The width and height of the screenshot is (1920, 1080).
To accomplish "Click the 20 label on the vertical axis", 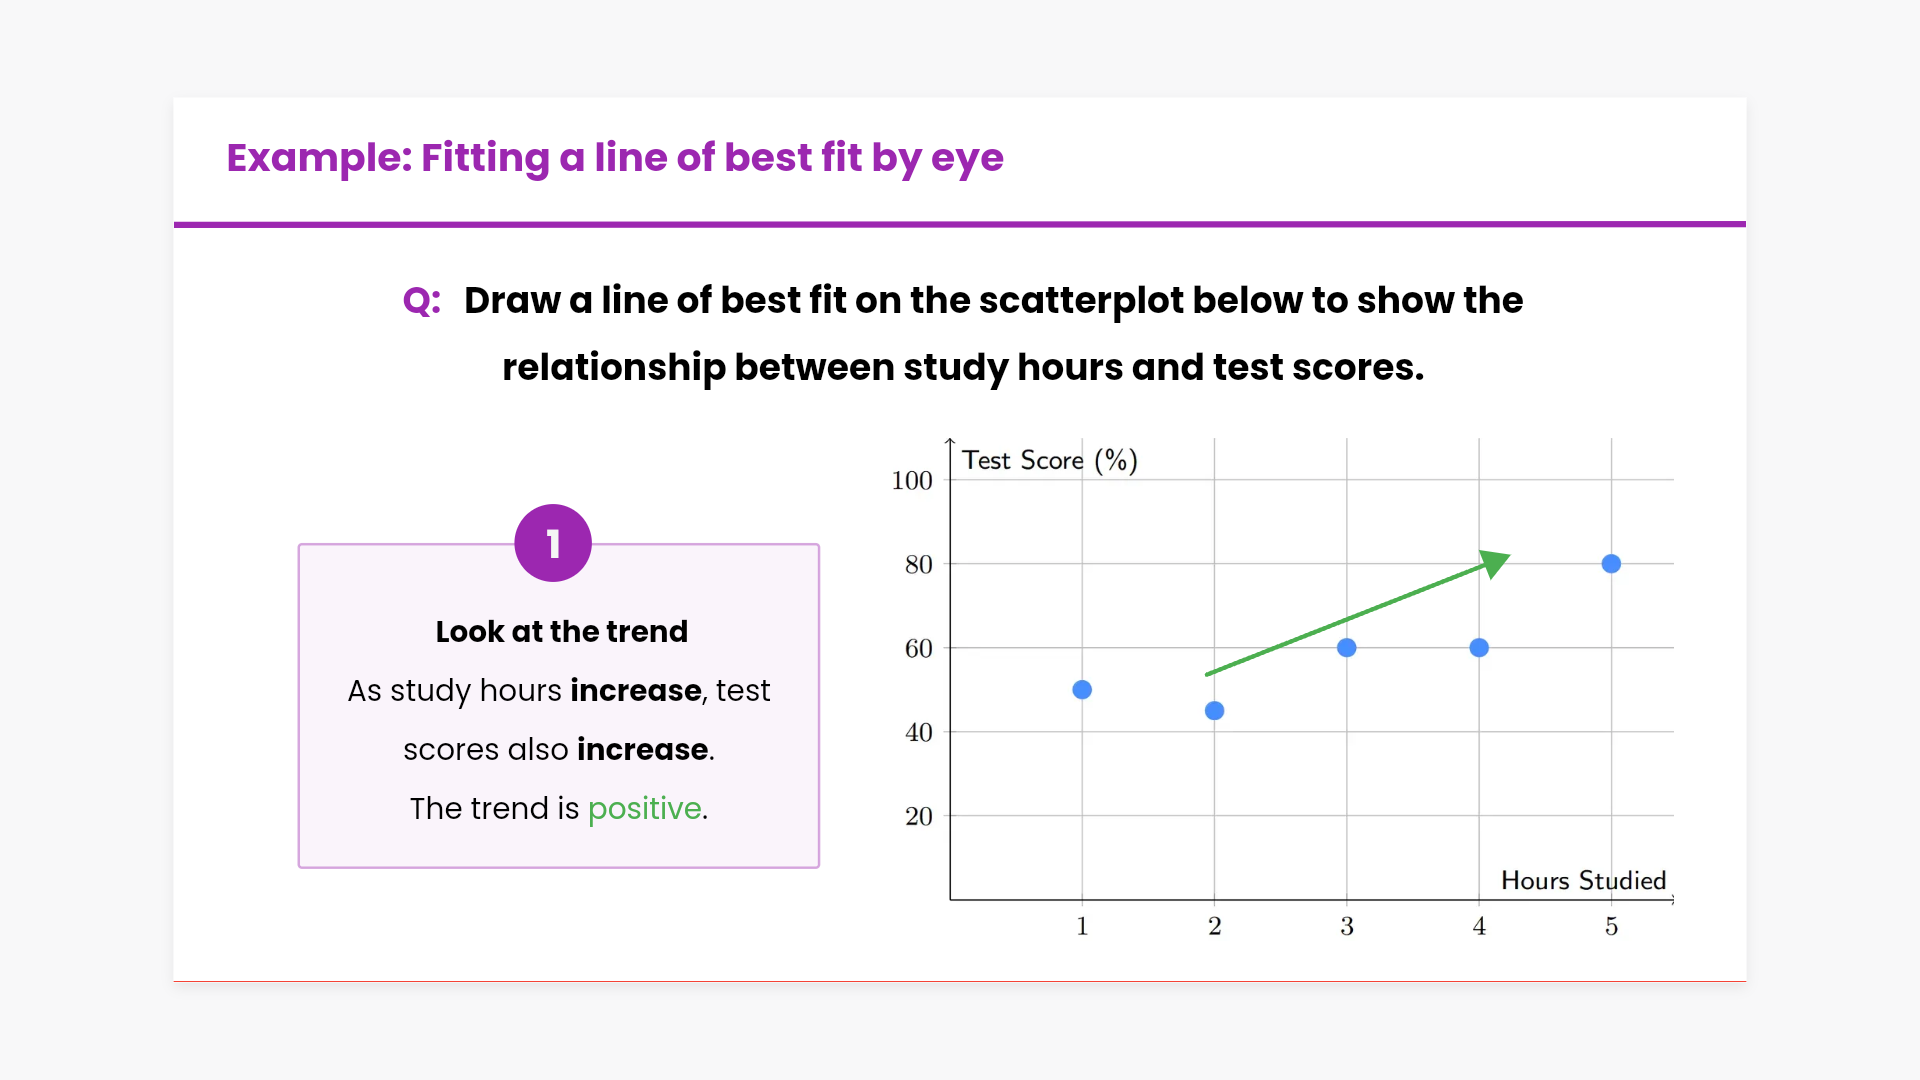I will [x=918, y=817].
